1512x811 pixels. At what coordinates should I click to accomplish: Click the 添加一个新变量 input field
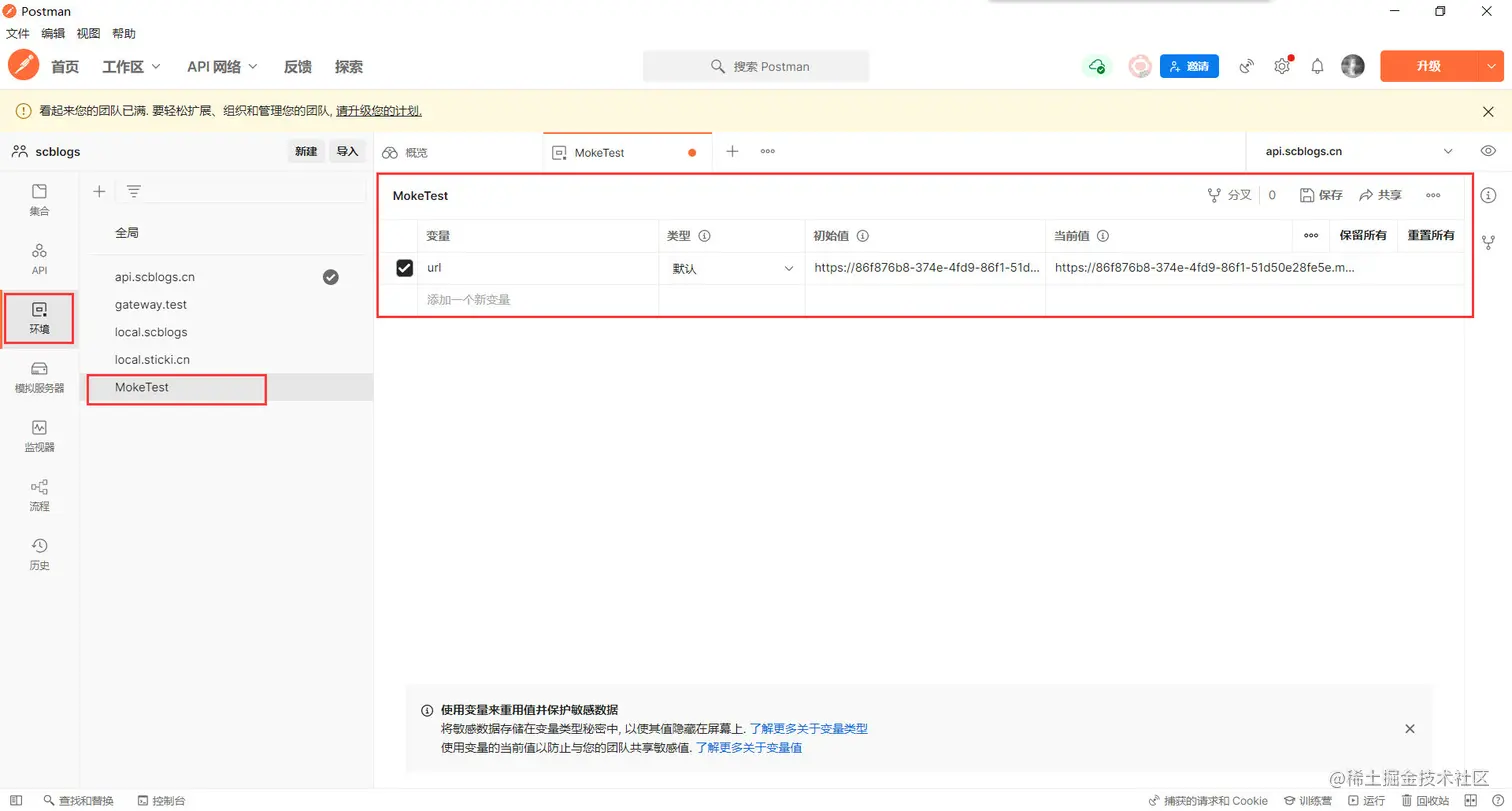point(537,300)
